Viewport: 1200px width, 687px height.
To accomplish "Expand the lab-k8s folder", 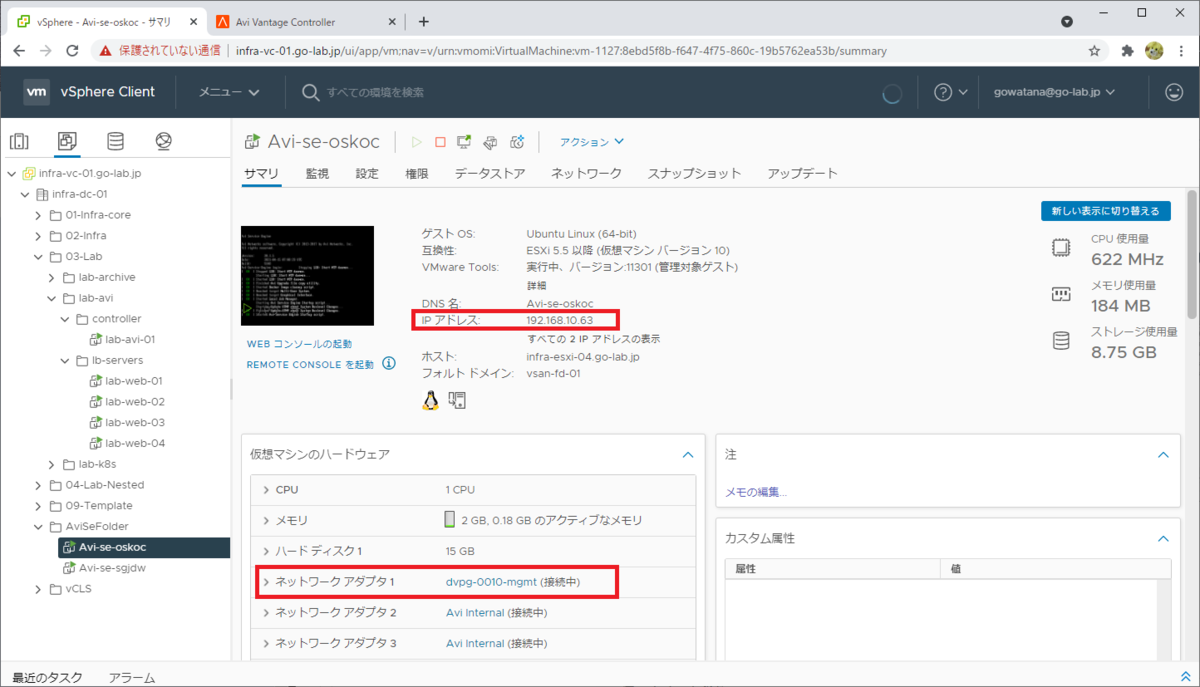I will point(52,464).
